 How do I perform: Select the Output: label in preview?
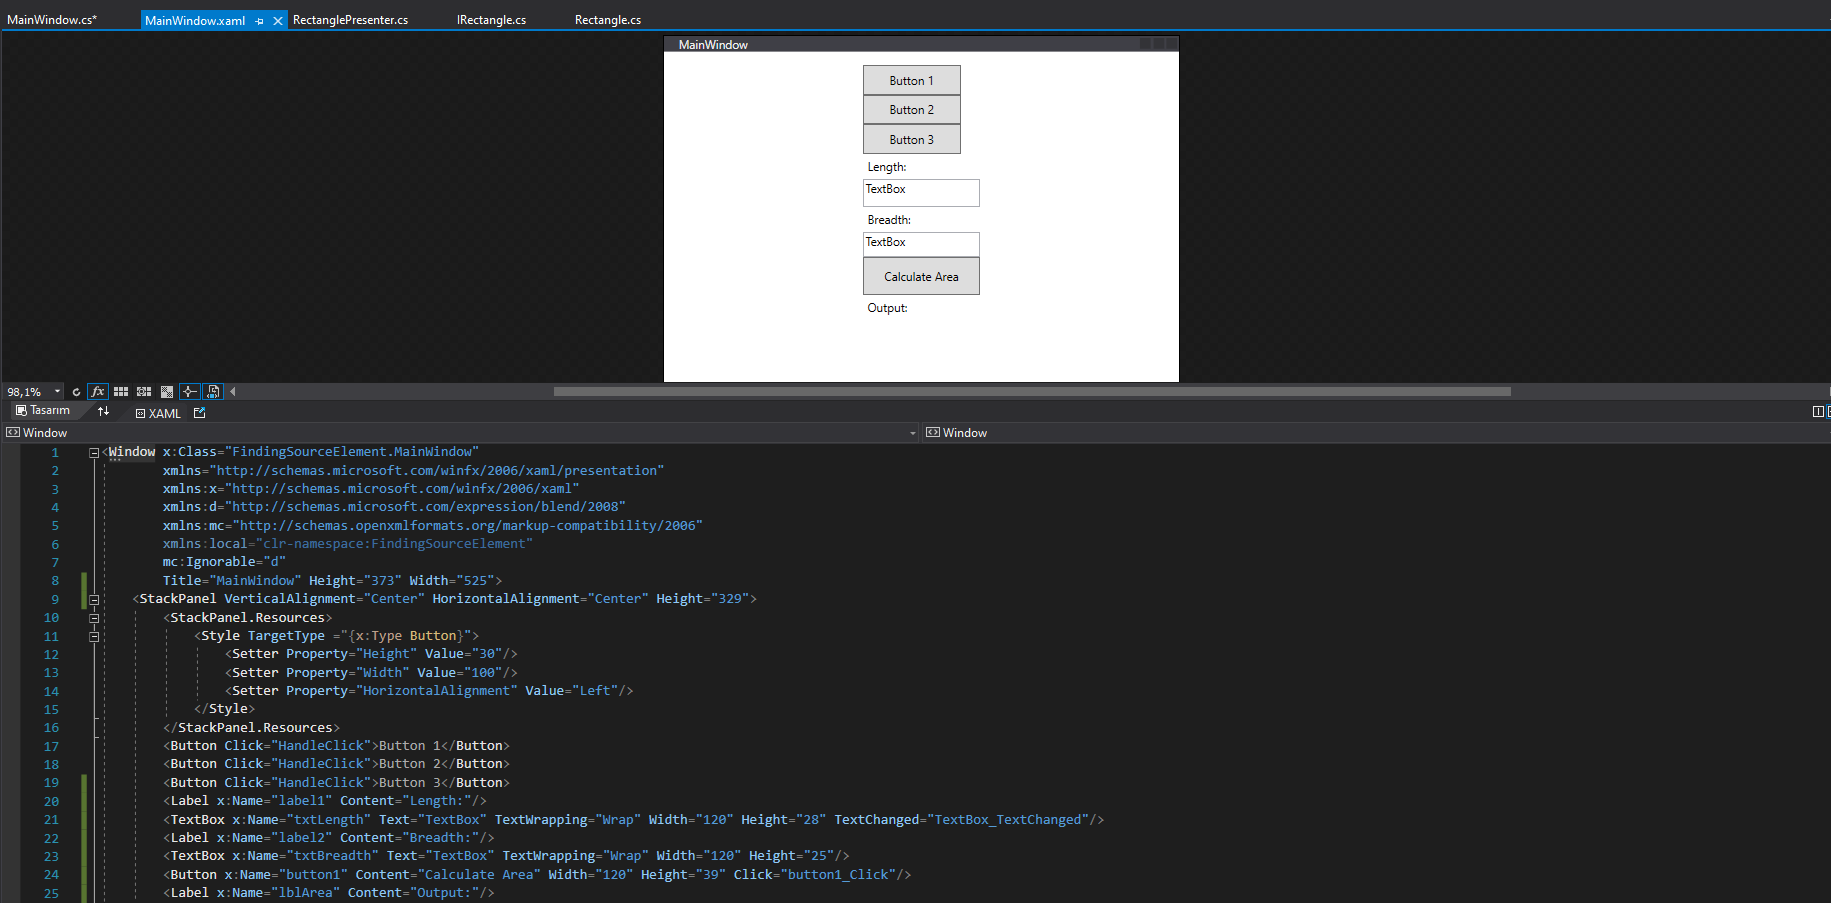(887, 308)
